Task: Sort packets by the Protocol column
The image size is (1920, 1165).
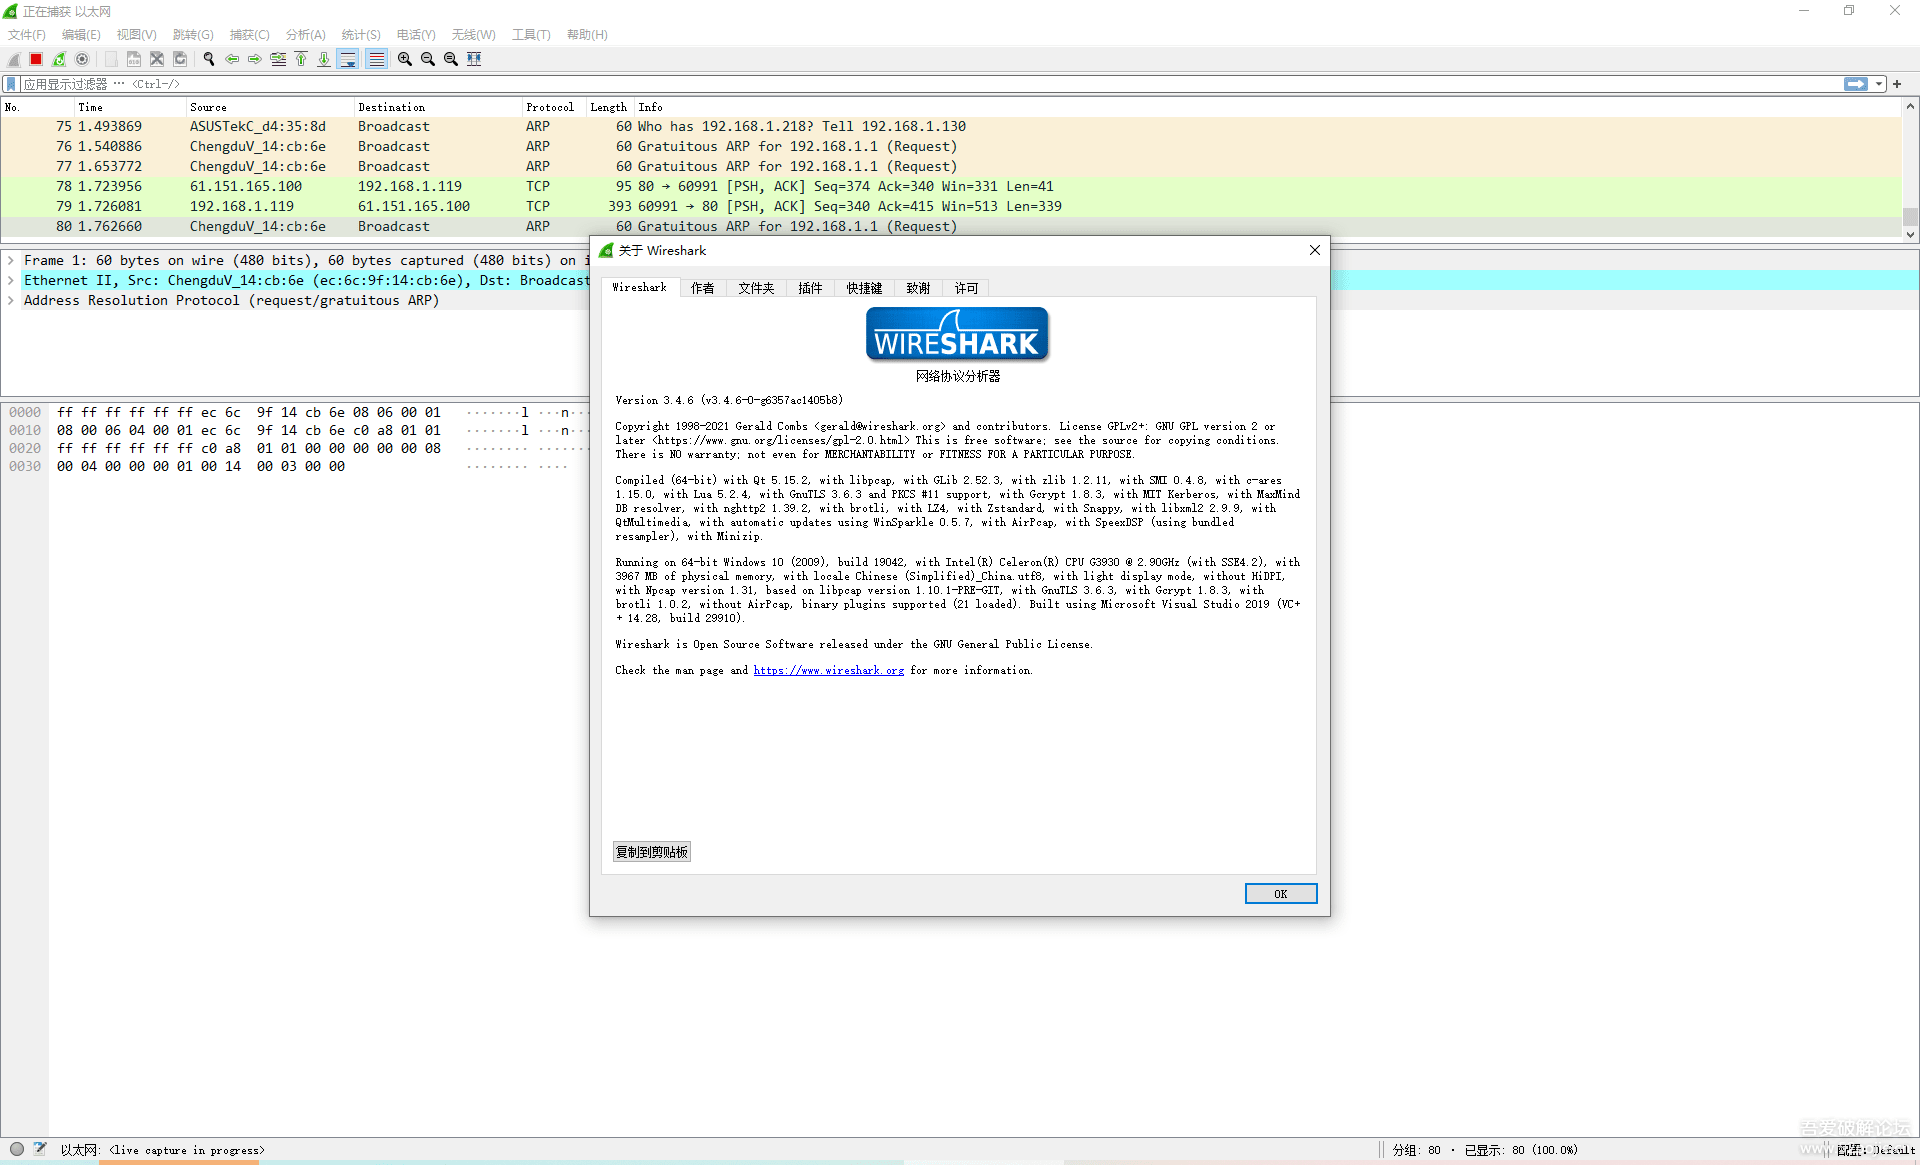Action: pyautogui.click(x=554, y=107)
